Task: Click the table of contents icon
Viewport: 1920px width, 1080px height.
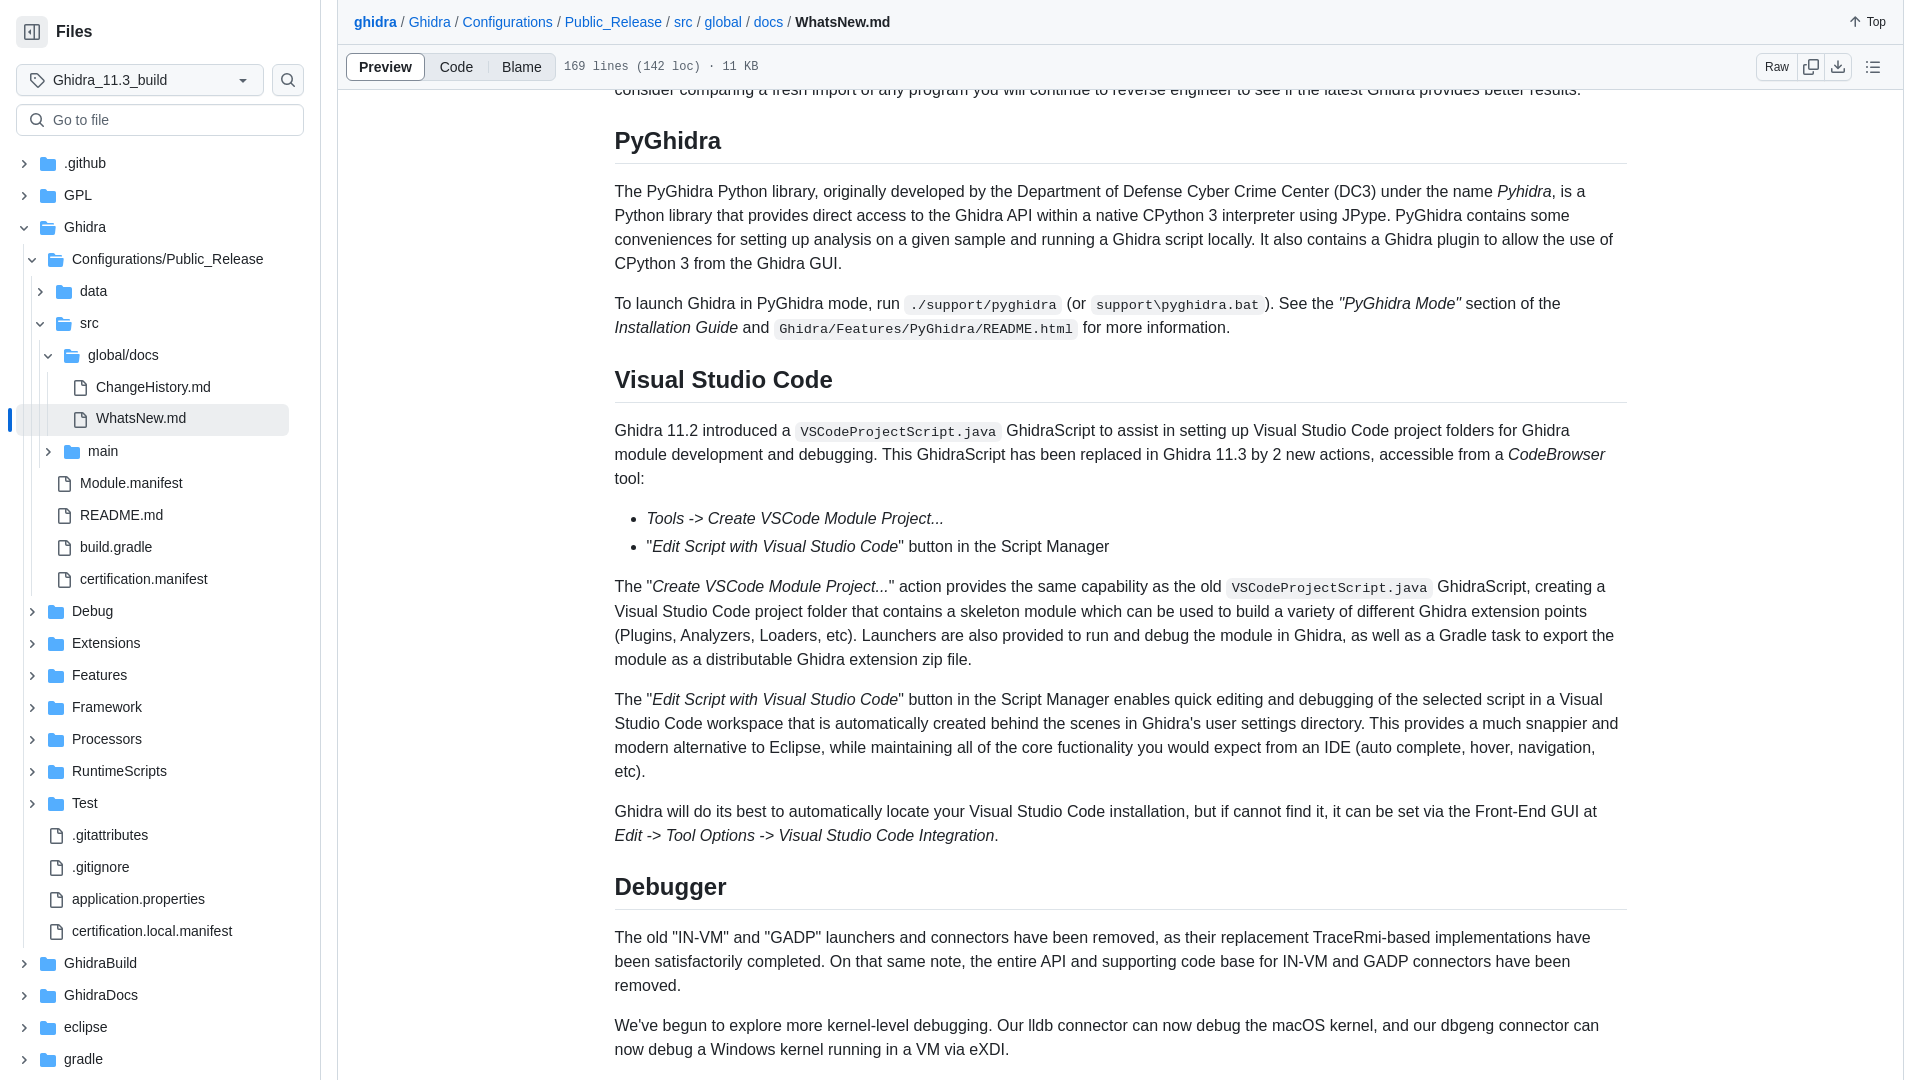Action: (x=1873, y=66)
